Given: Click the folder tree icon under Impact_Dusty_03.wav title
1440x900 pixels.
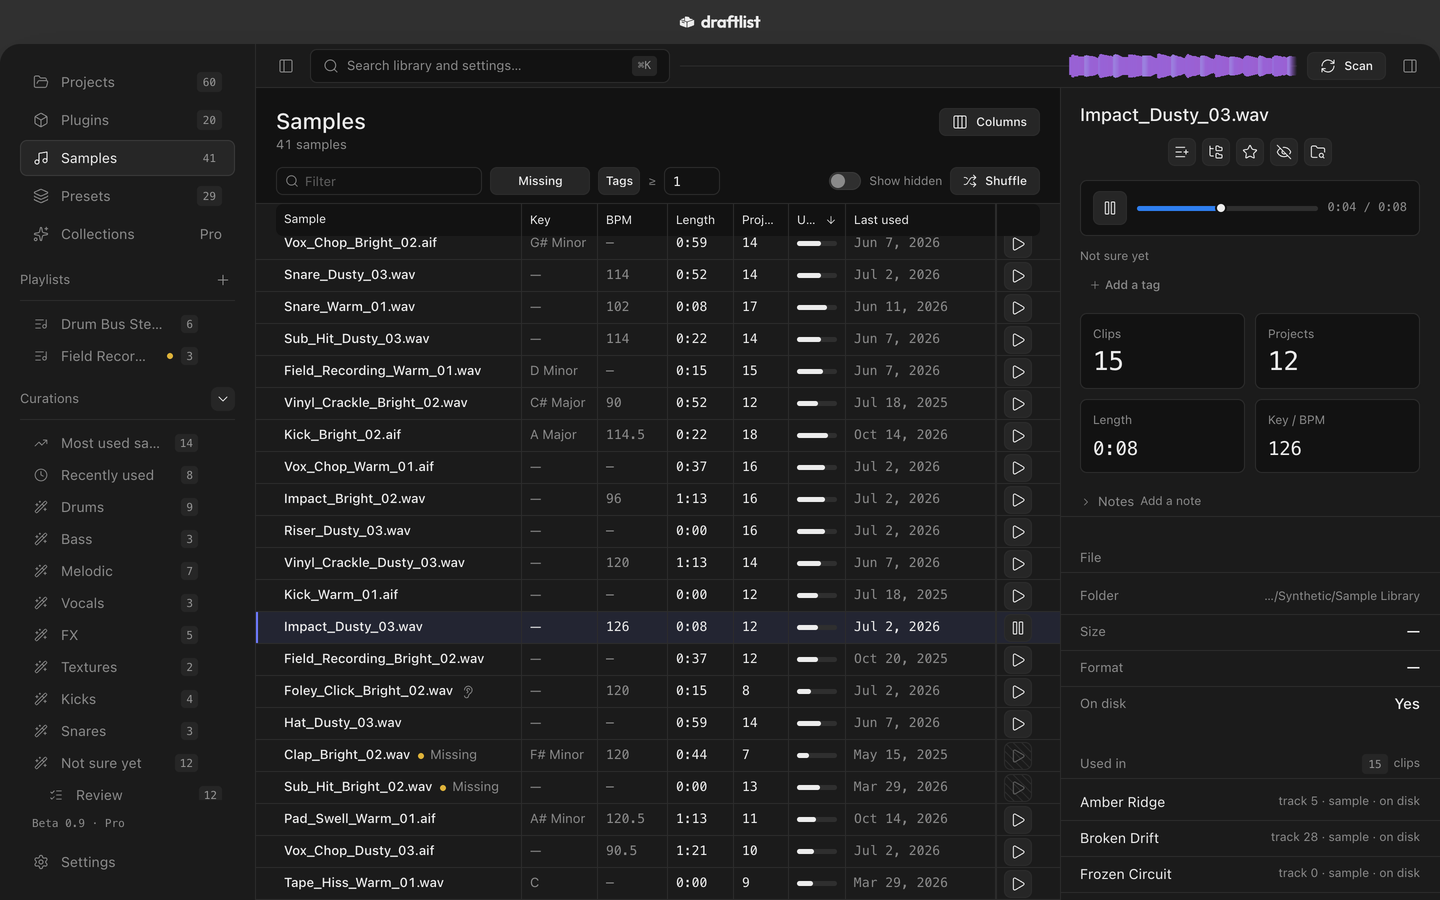Looking at the screenshot, I should pos(1216,152).
